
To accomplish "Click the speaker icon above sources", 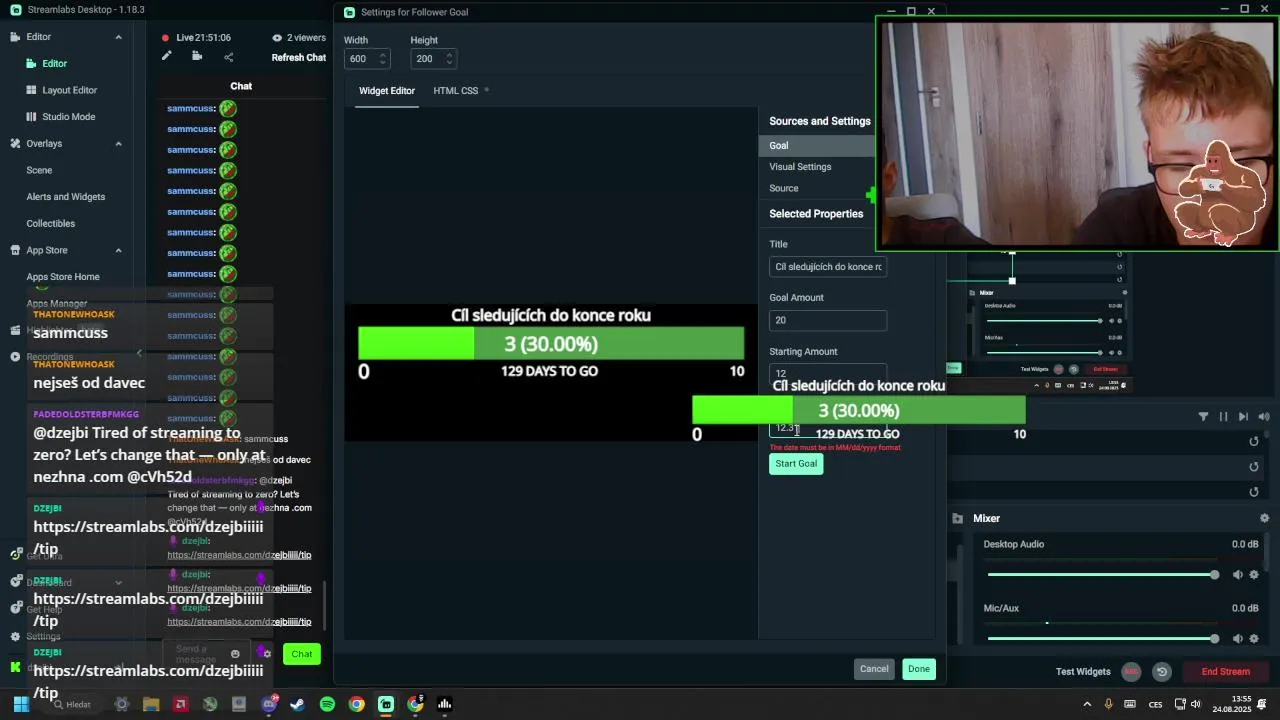I will click(1264, 417).
